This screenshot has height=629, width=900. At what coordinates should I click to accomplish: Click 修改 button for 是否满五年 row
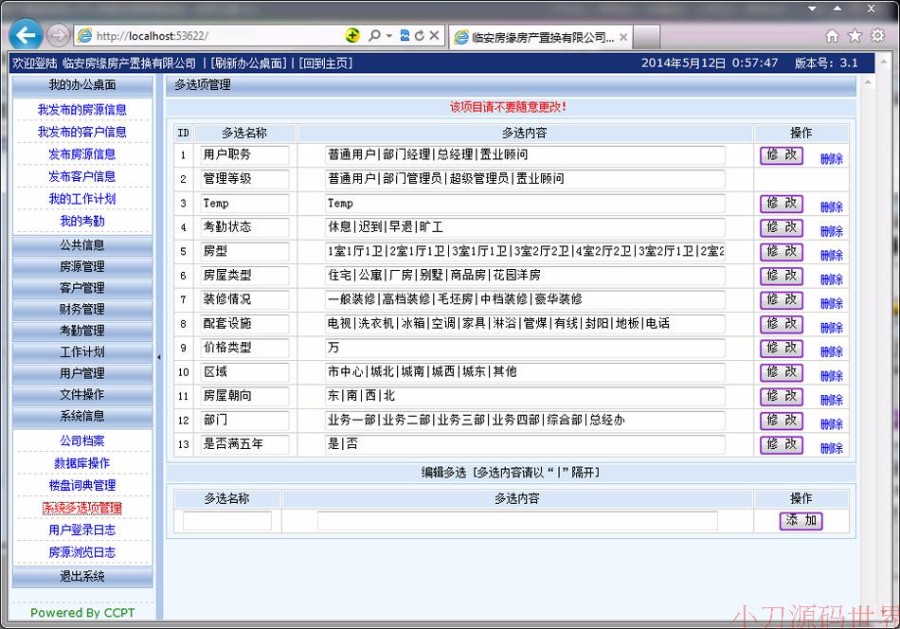pos(781,444)
